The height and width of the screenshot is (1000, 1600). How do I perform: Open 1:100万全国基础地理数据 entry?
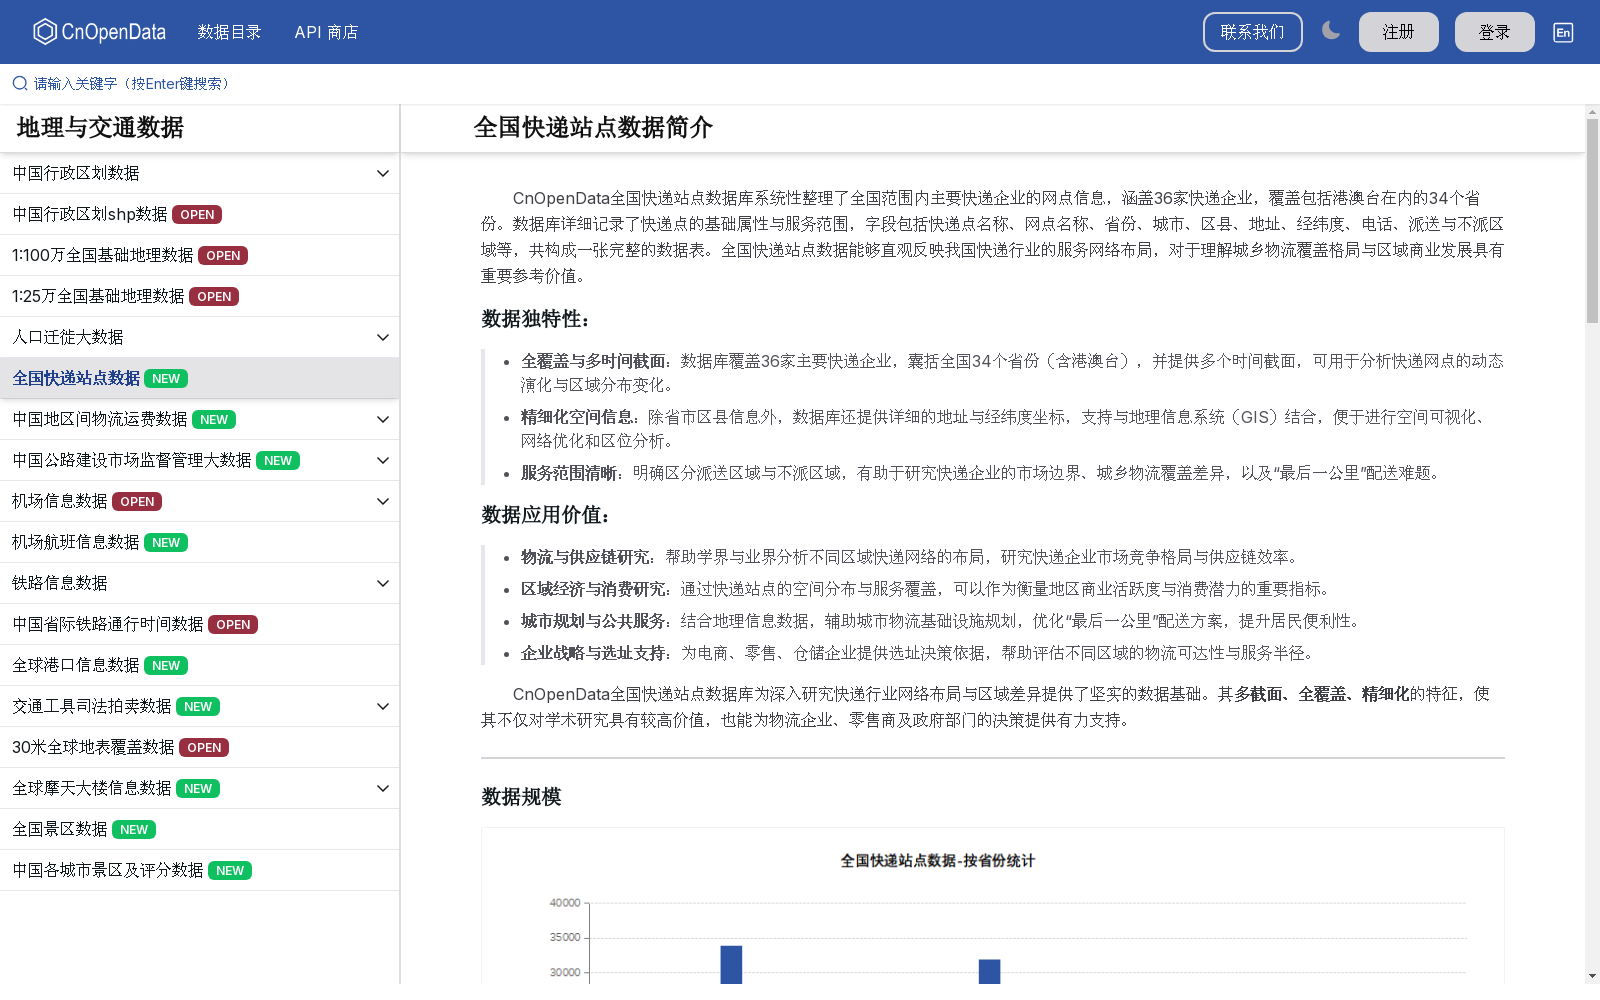pyautogui.click(x=200, y=255)
